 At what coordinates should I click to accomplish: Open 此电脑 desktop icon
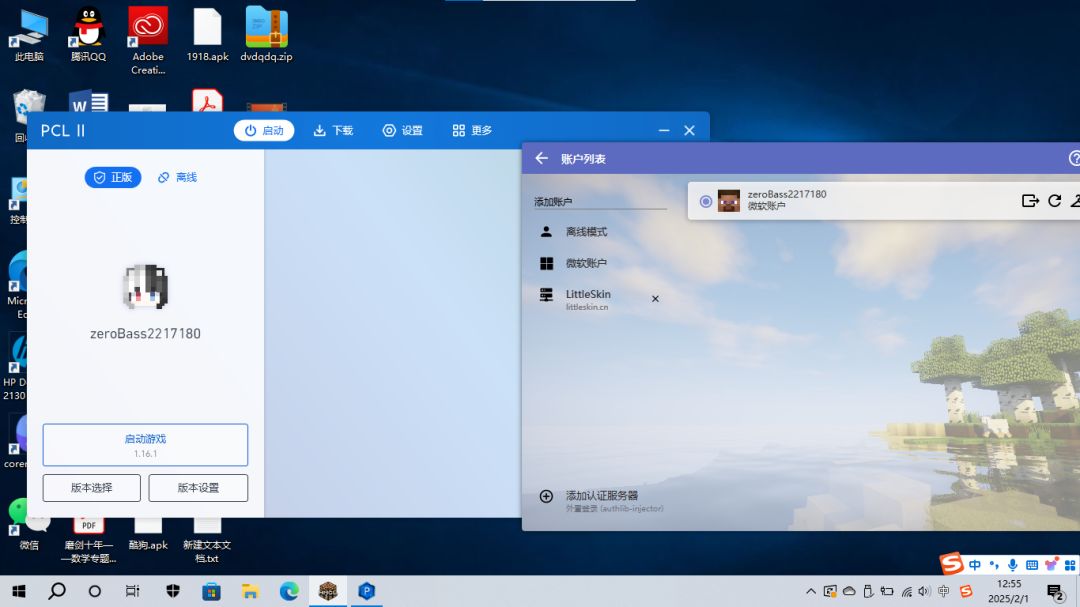click(30, 36)
